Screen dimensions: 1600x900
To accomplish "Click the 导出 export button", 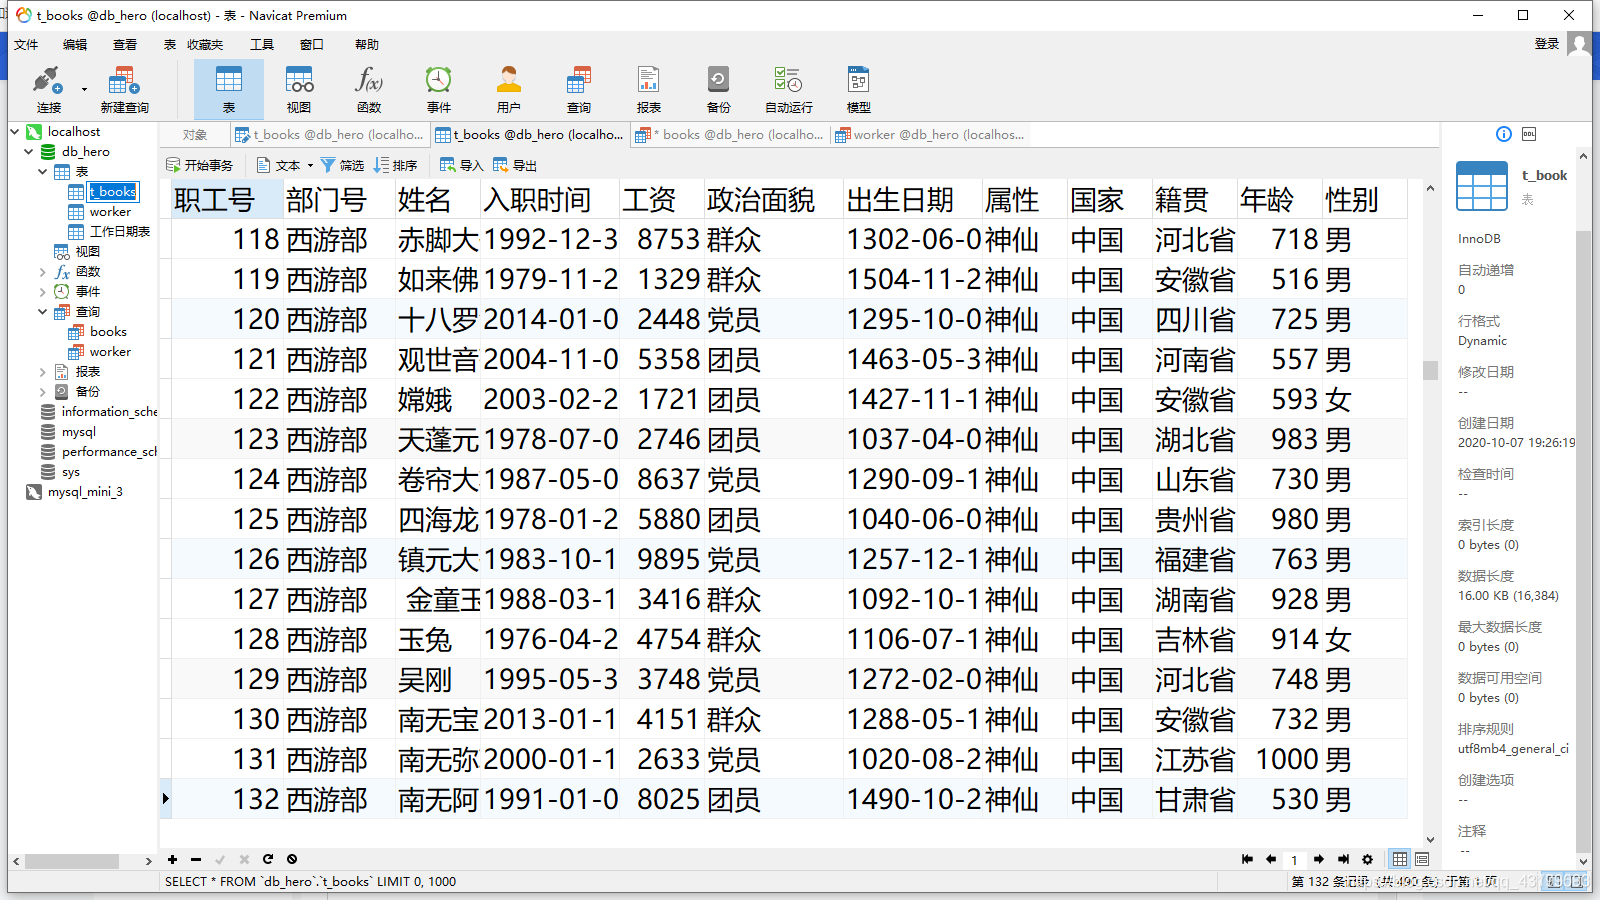I will point(515,165).
